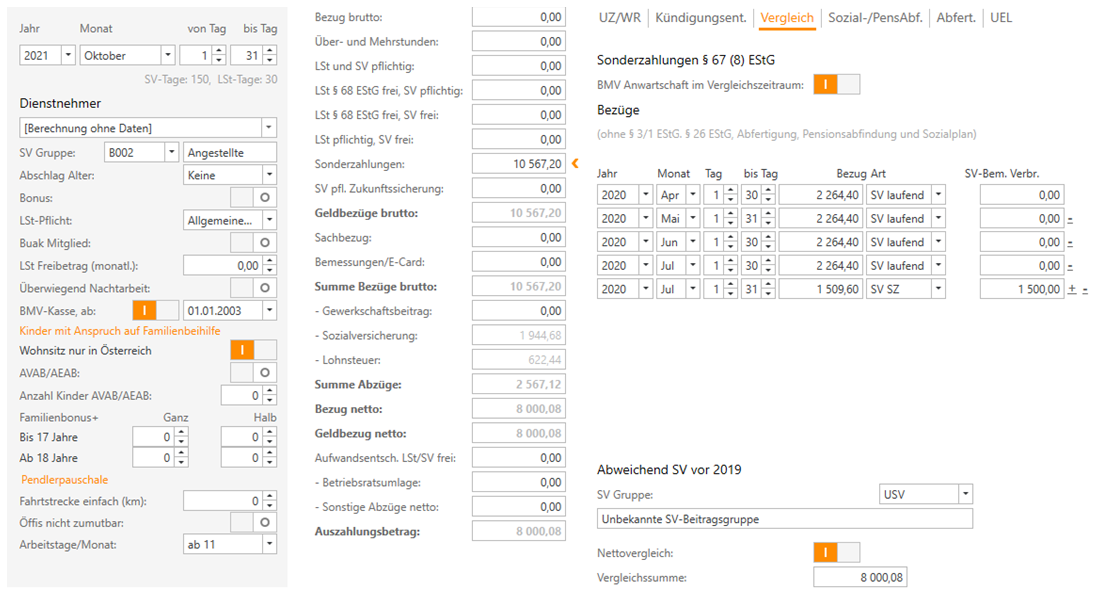
Task: Enable the AVAB/AEAB switch
Action: [253, 372]
